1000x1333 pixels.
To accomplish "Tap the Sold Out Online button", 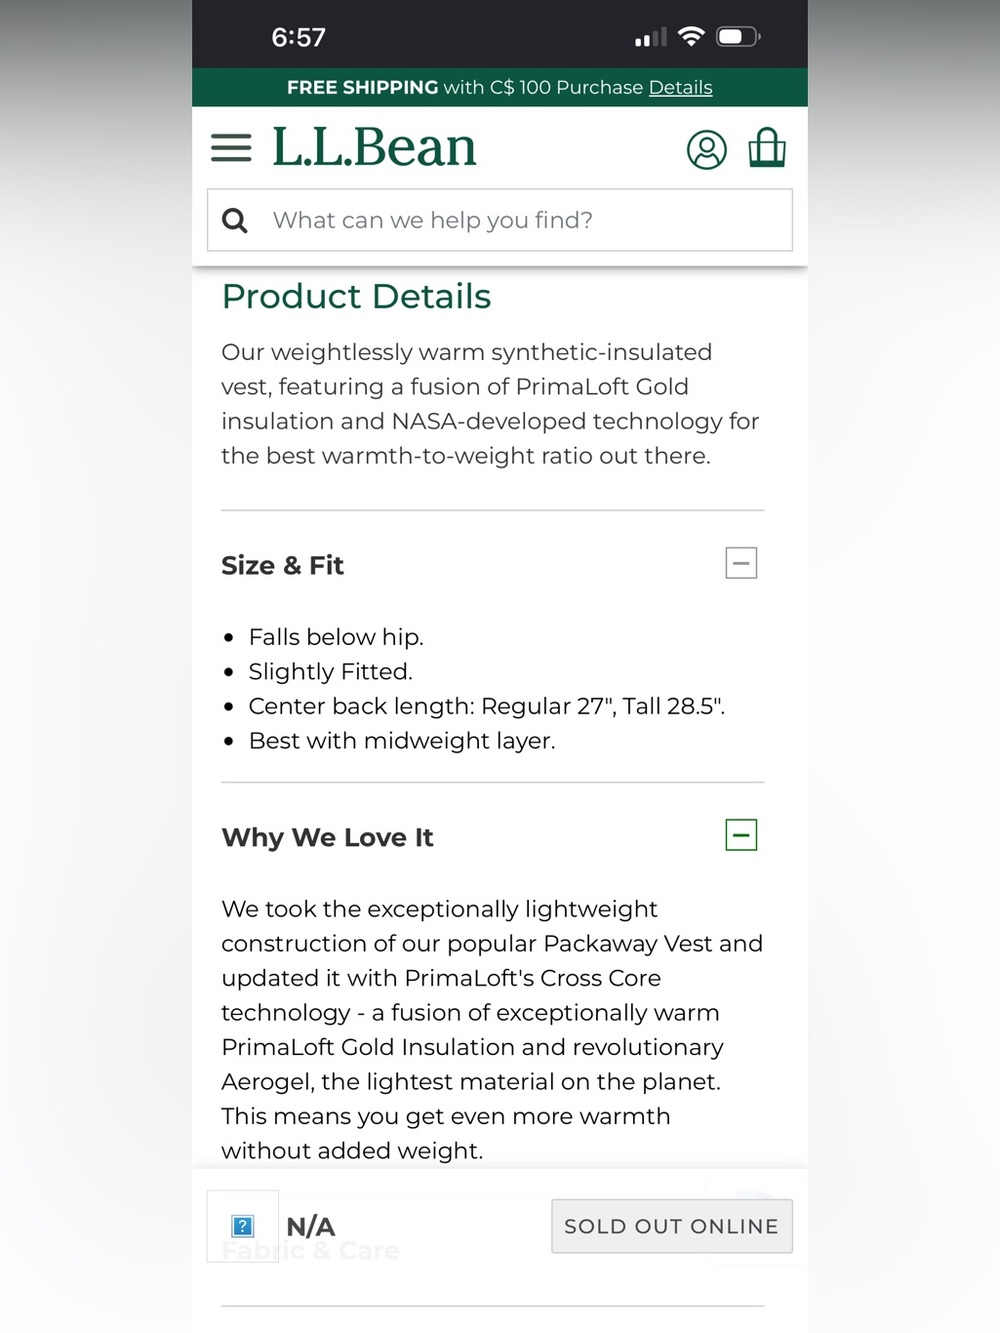I will pyautogui.click(x=672, y=1226).
